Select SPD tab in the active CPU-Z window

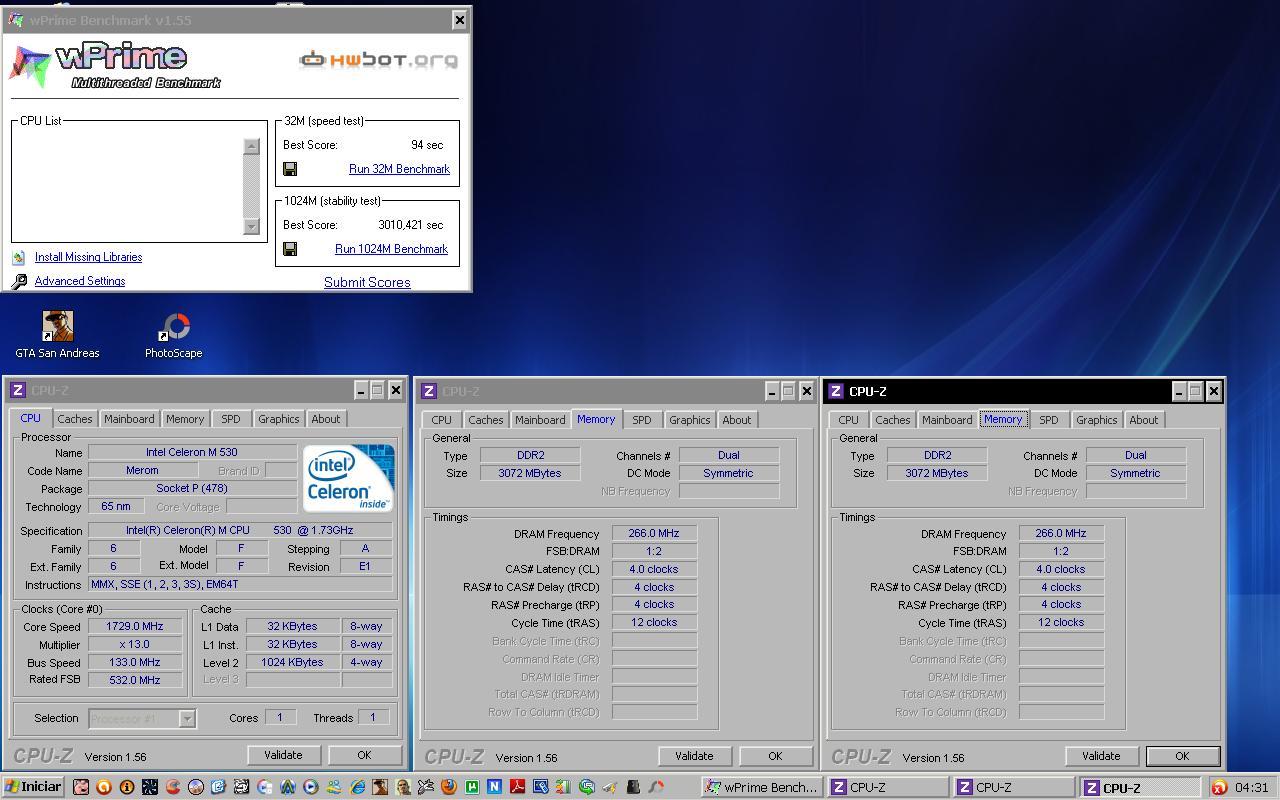click(x=1048, y=420)
